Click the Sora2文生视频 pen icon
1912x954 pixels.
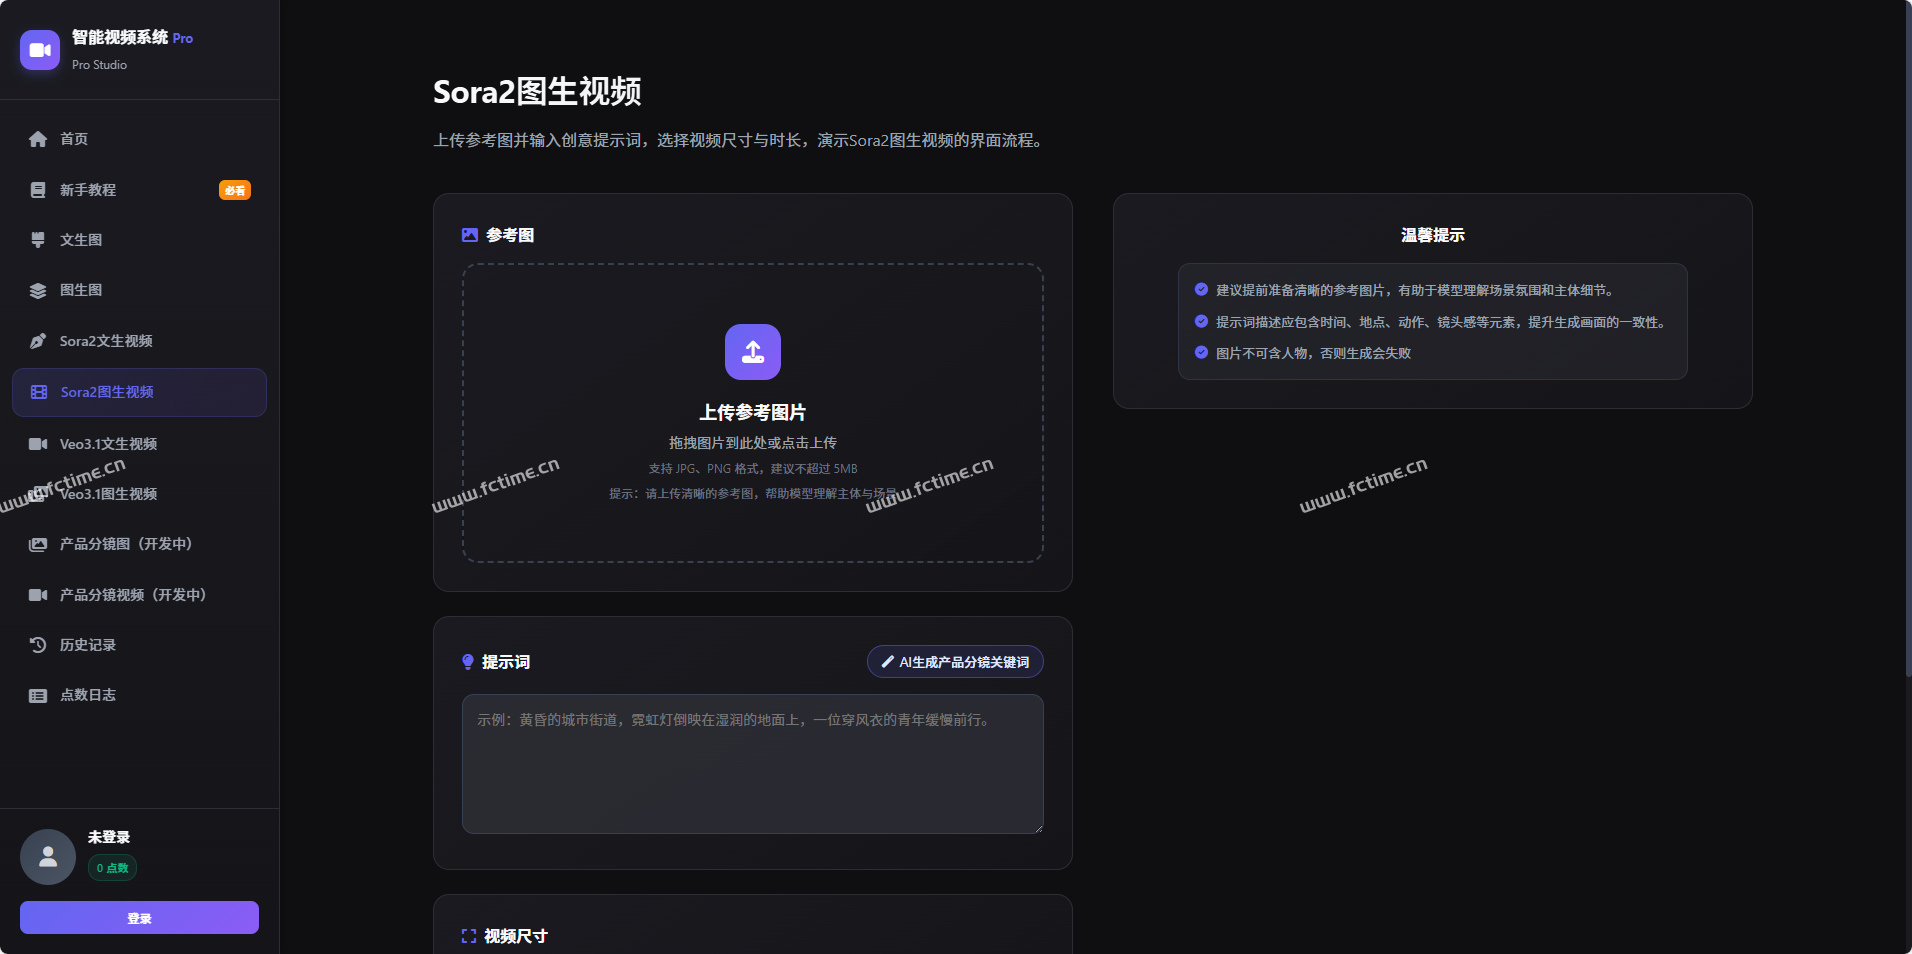[x=38, y=341]
